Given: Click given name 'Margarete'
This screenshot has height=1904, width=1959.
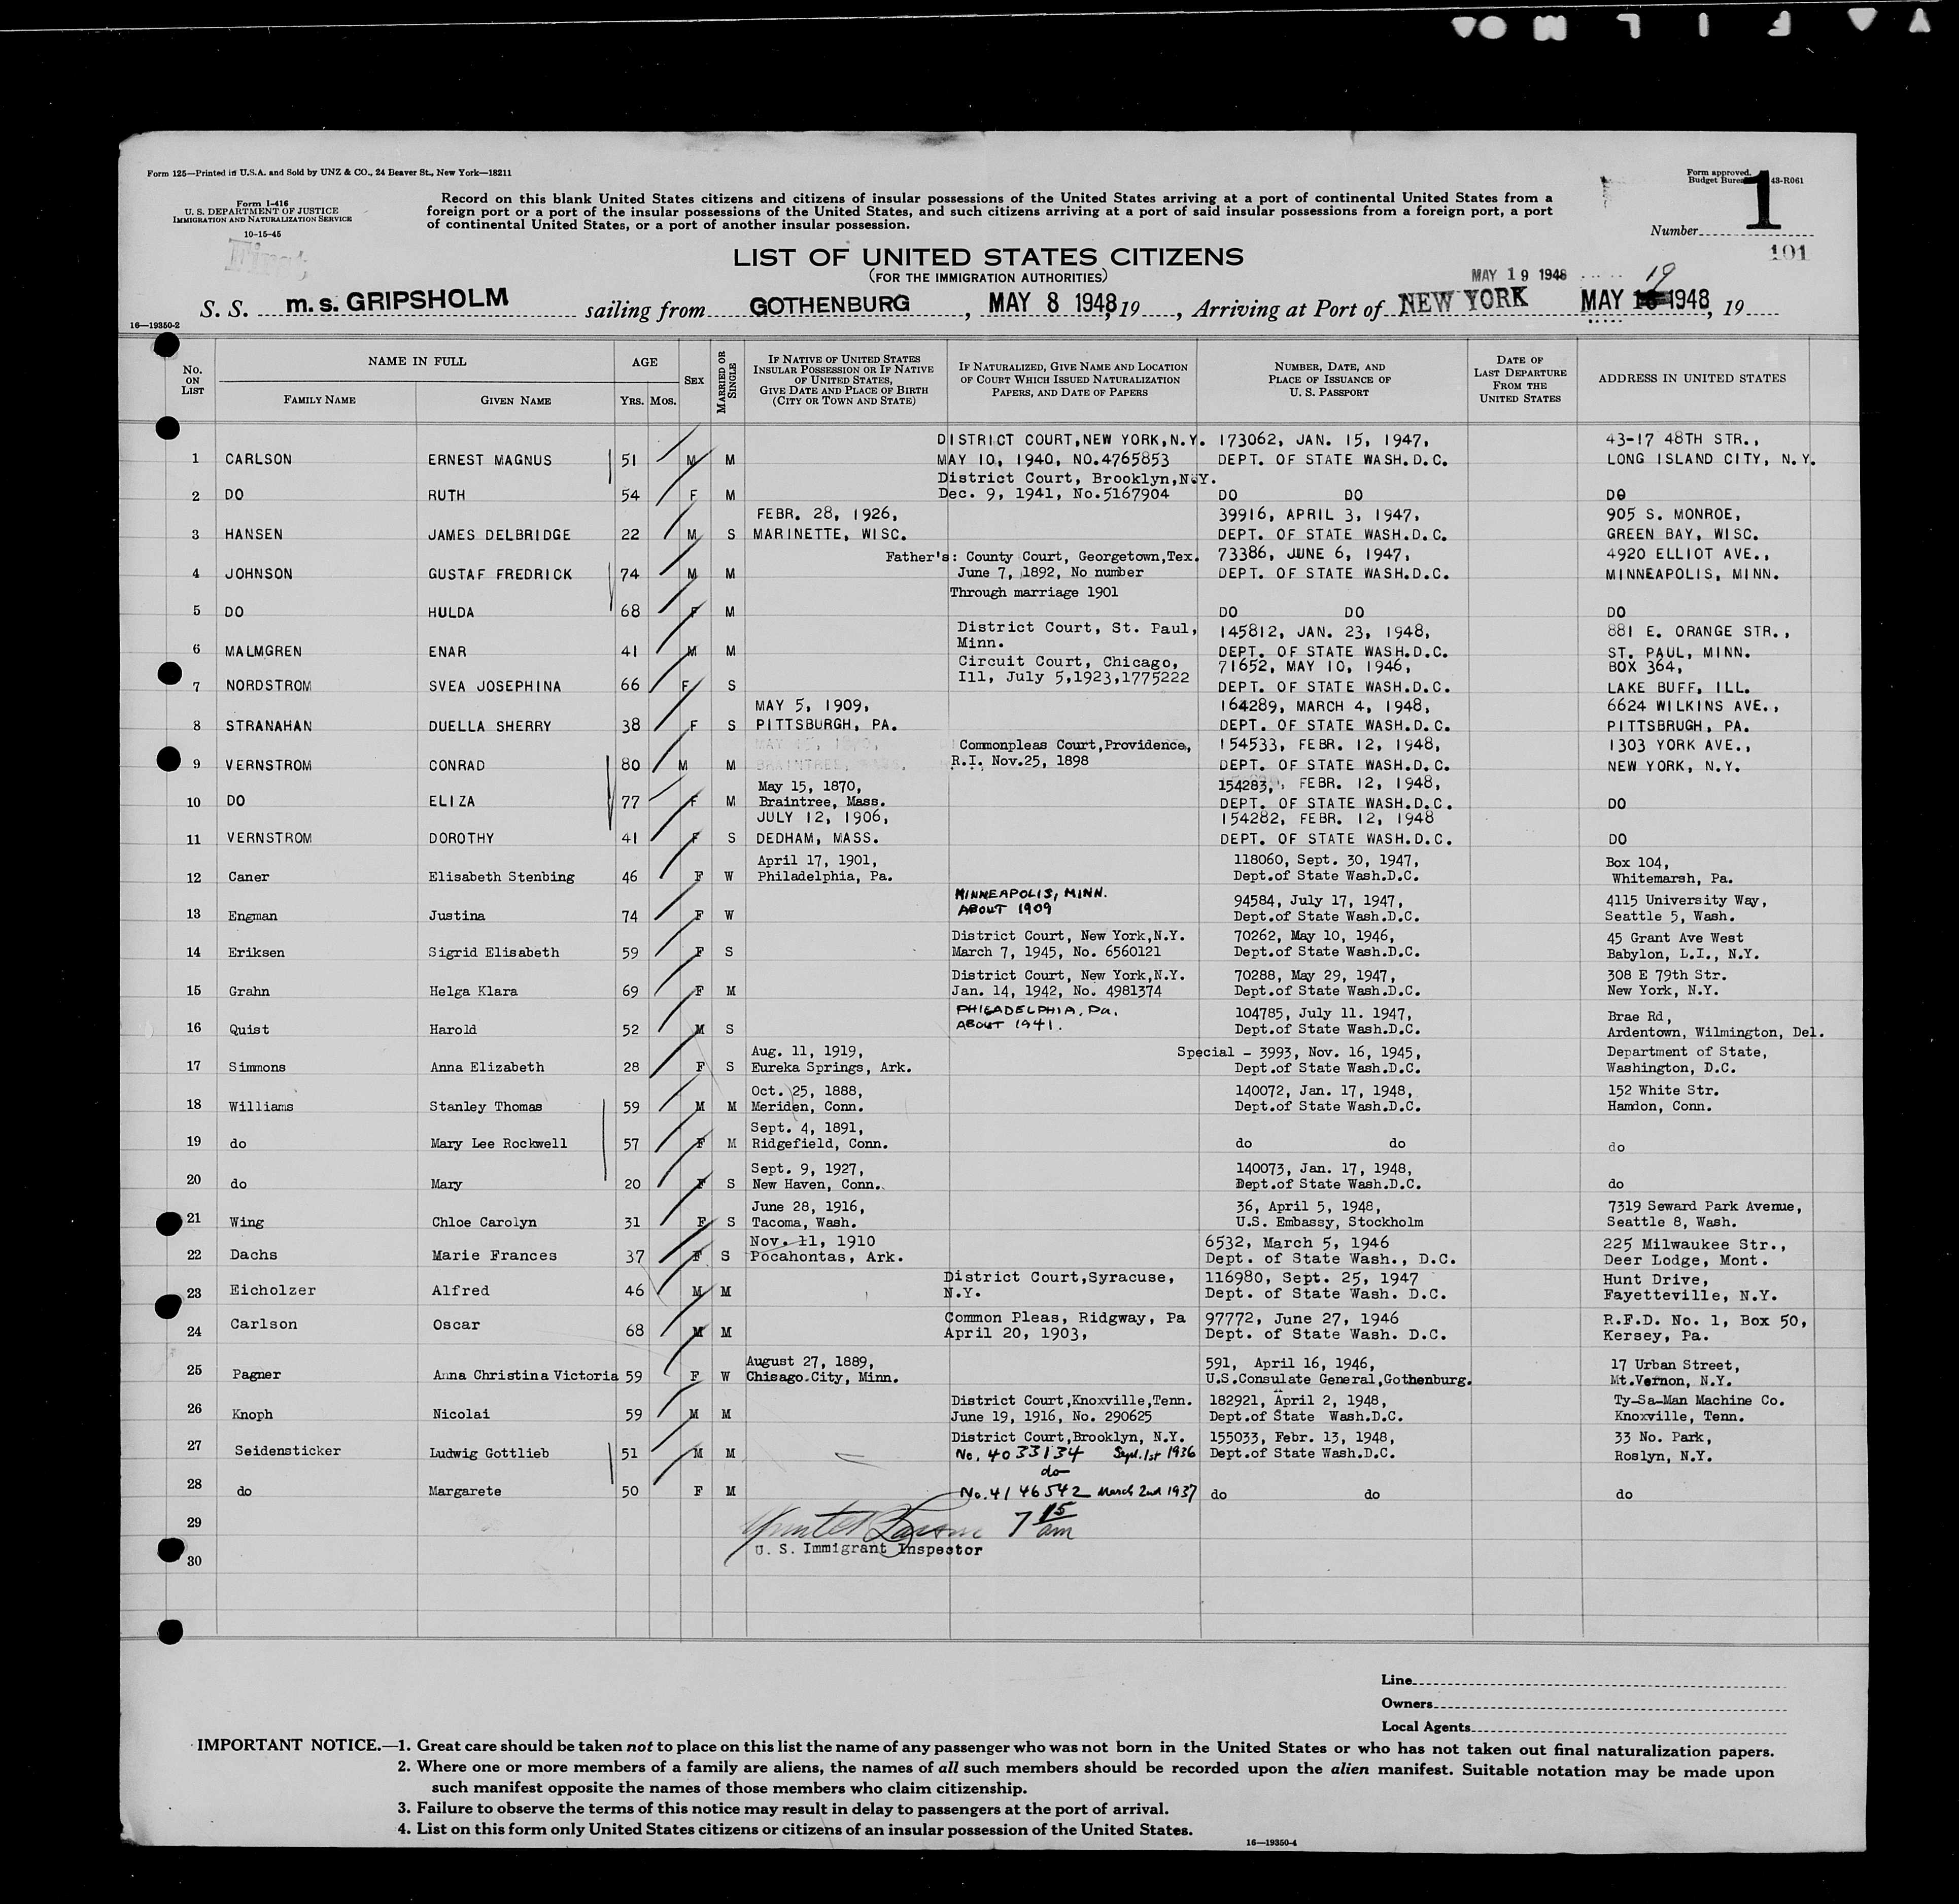Looking at the screenshot, I should (466, 1491).
